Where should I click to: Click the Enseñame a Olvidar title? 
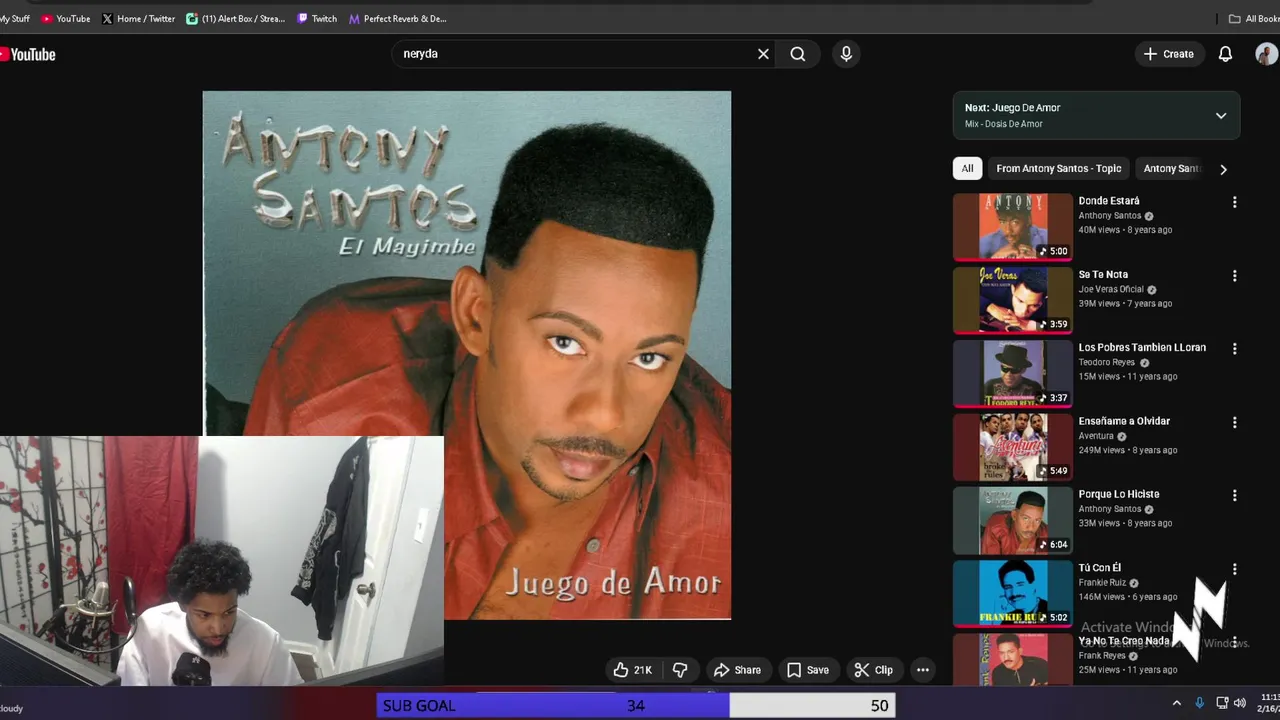[x=1124, y=421]
